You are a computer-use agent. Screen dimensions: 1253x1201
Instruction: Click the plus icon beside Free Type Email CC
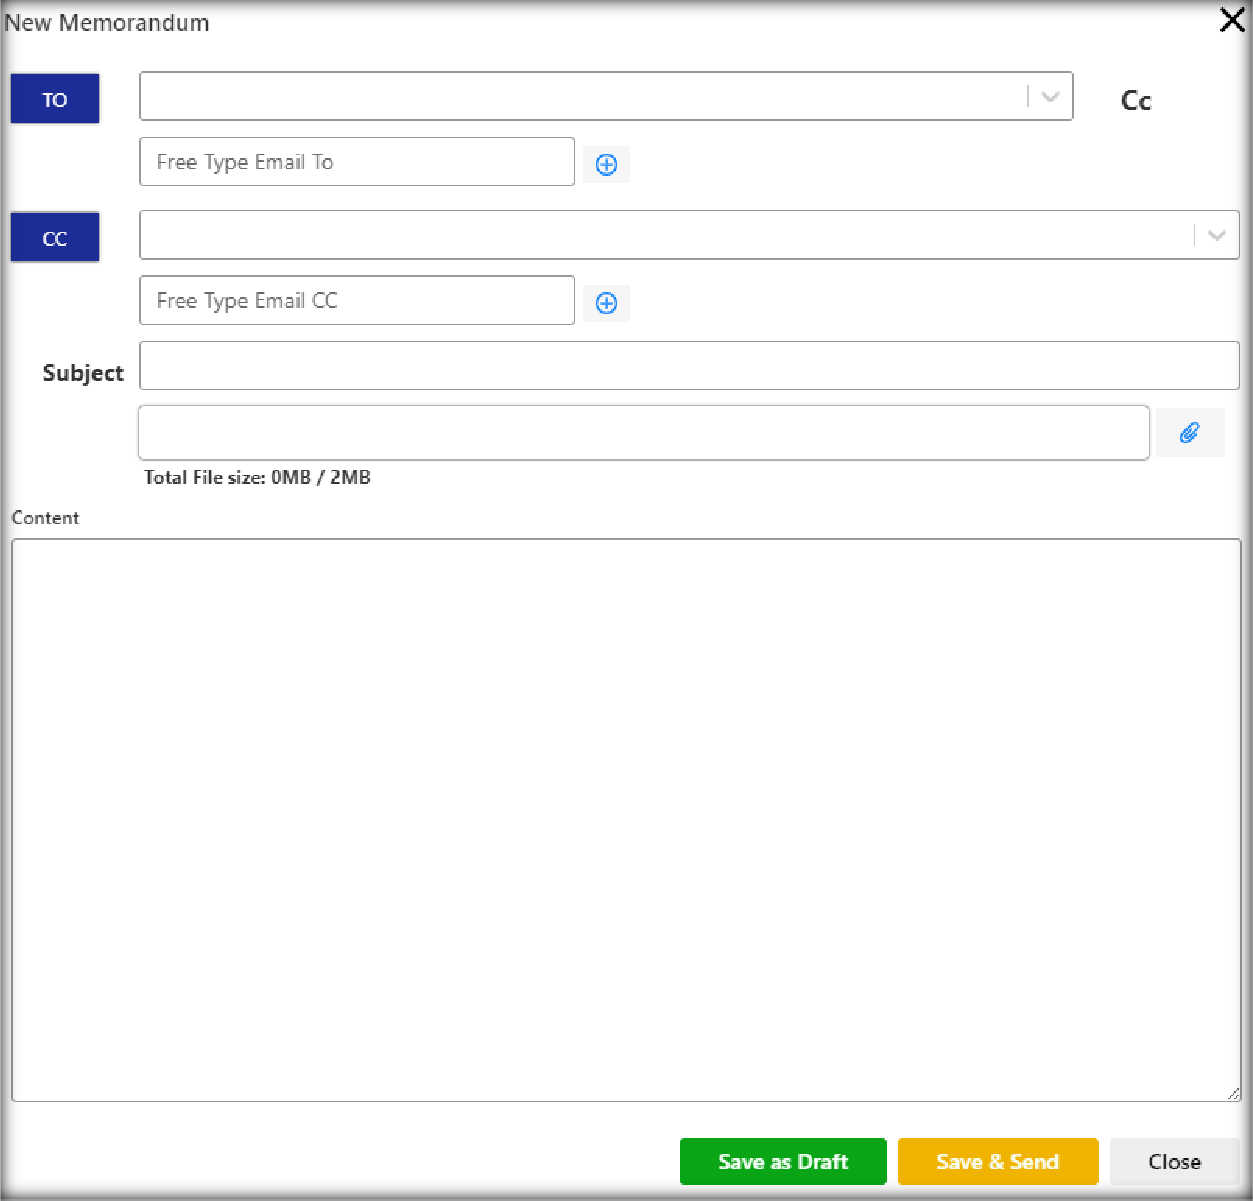tap(606, 303)
